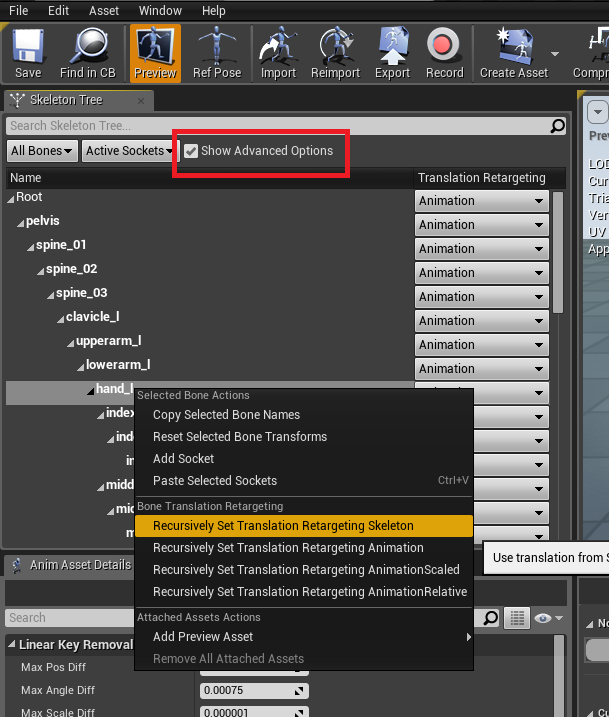609x717 pixels.
Task: Choose Reset Selected Bone Transforms
Action: [x=304, y=437]
